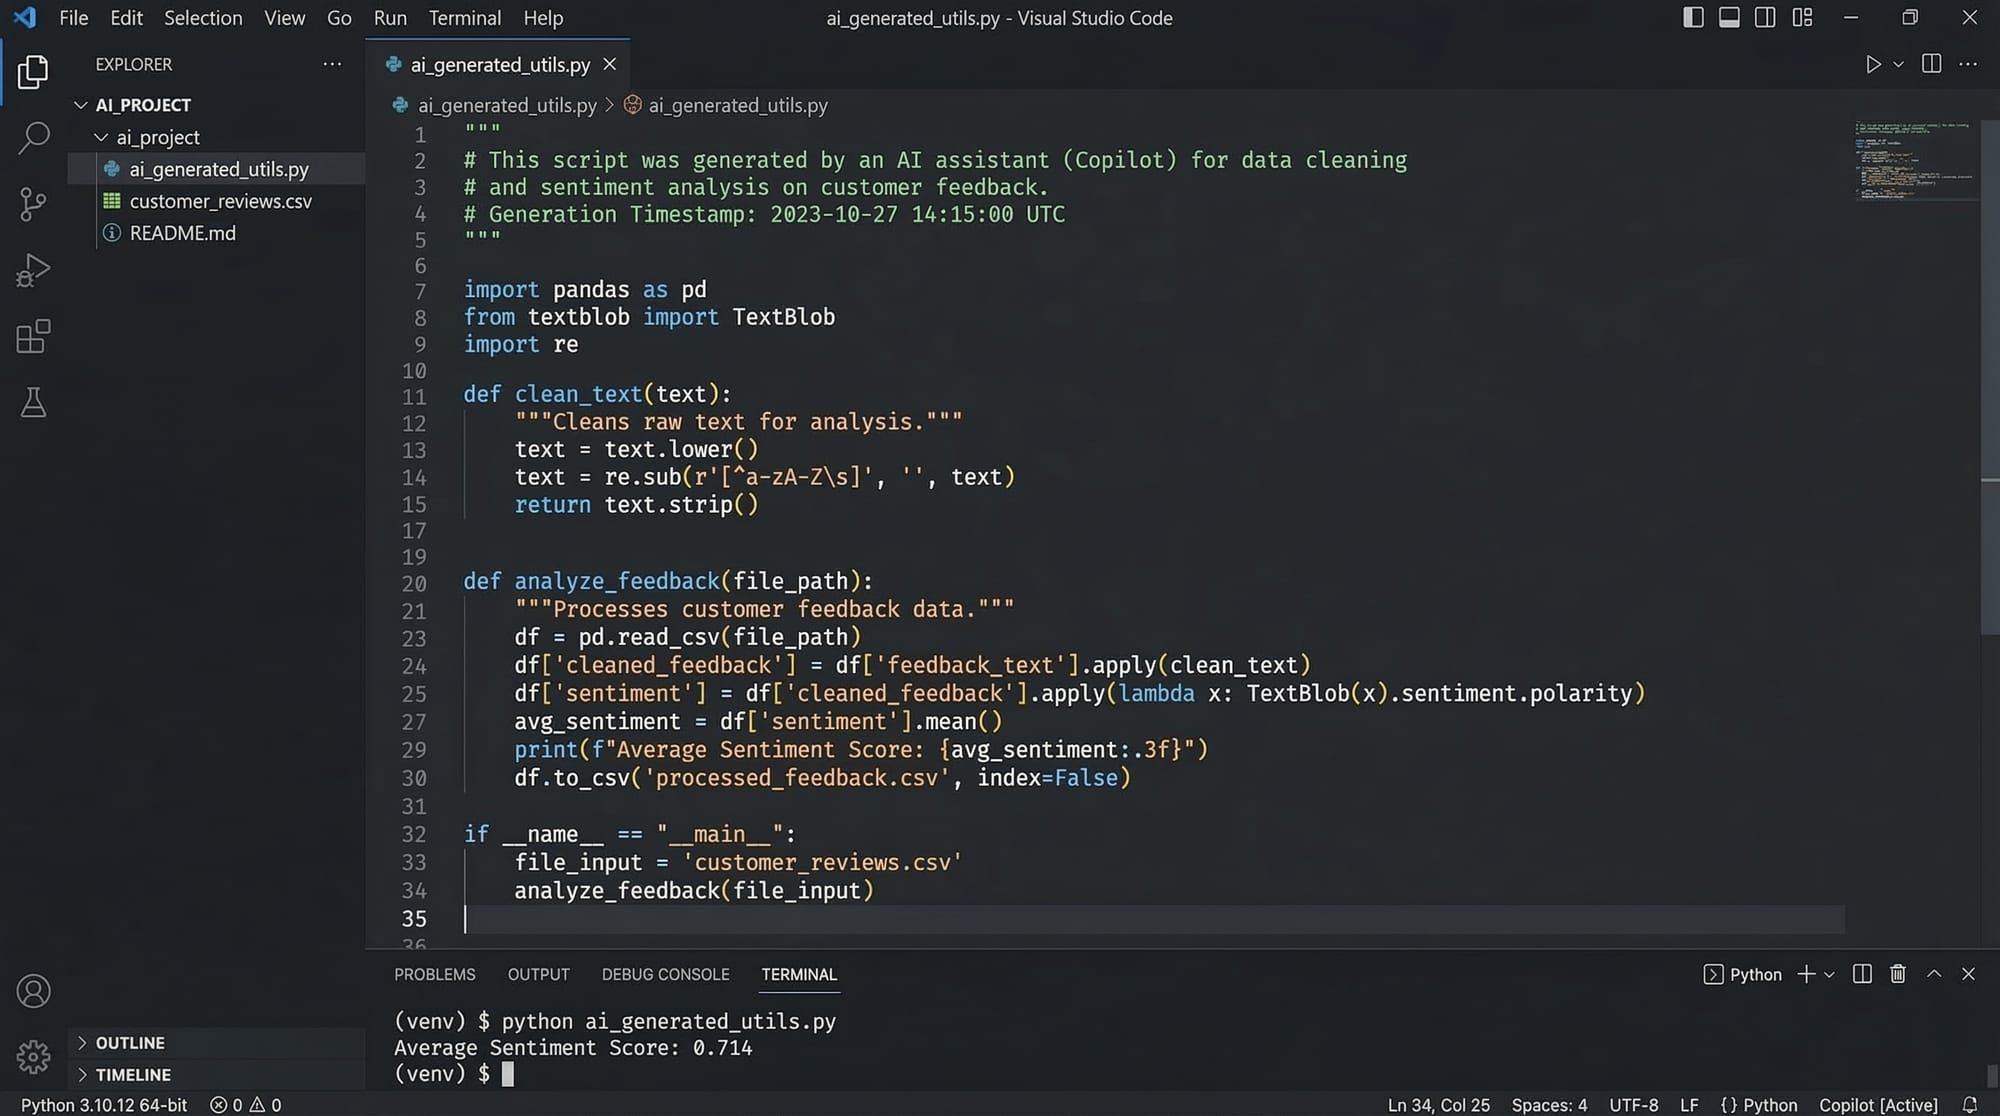The height and width of the screenshot is (1116, 2000).
Task: Open the Search view in activity bar
Action: 33,137
